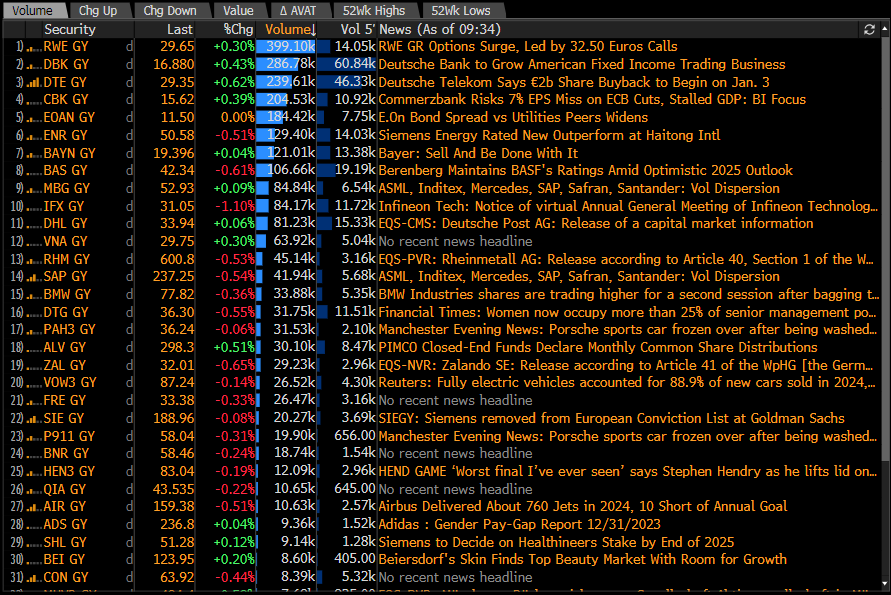891x595 pixels.
Task: Open the chart icon beside RWE GY
Action: (34, 47)
